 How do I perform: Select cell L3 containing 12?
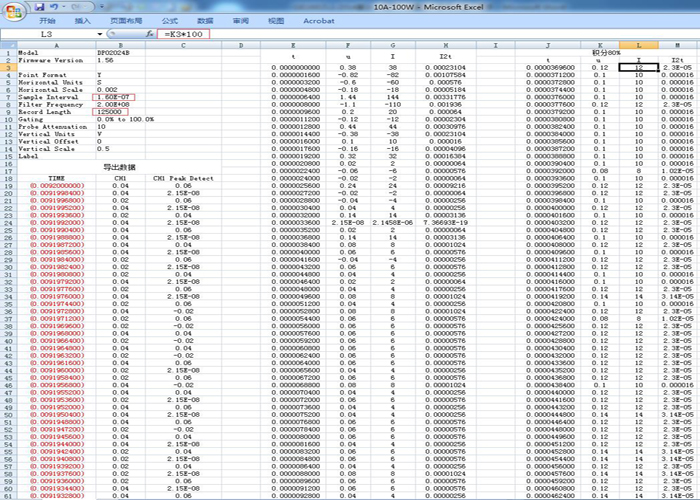click(639, 67)
